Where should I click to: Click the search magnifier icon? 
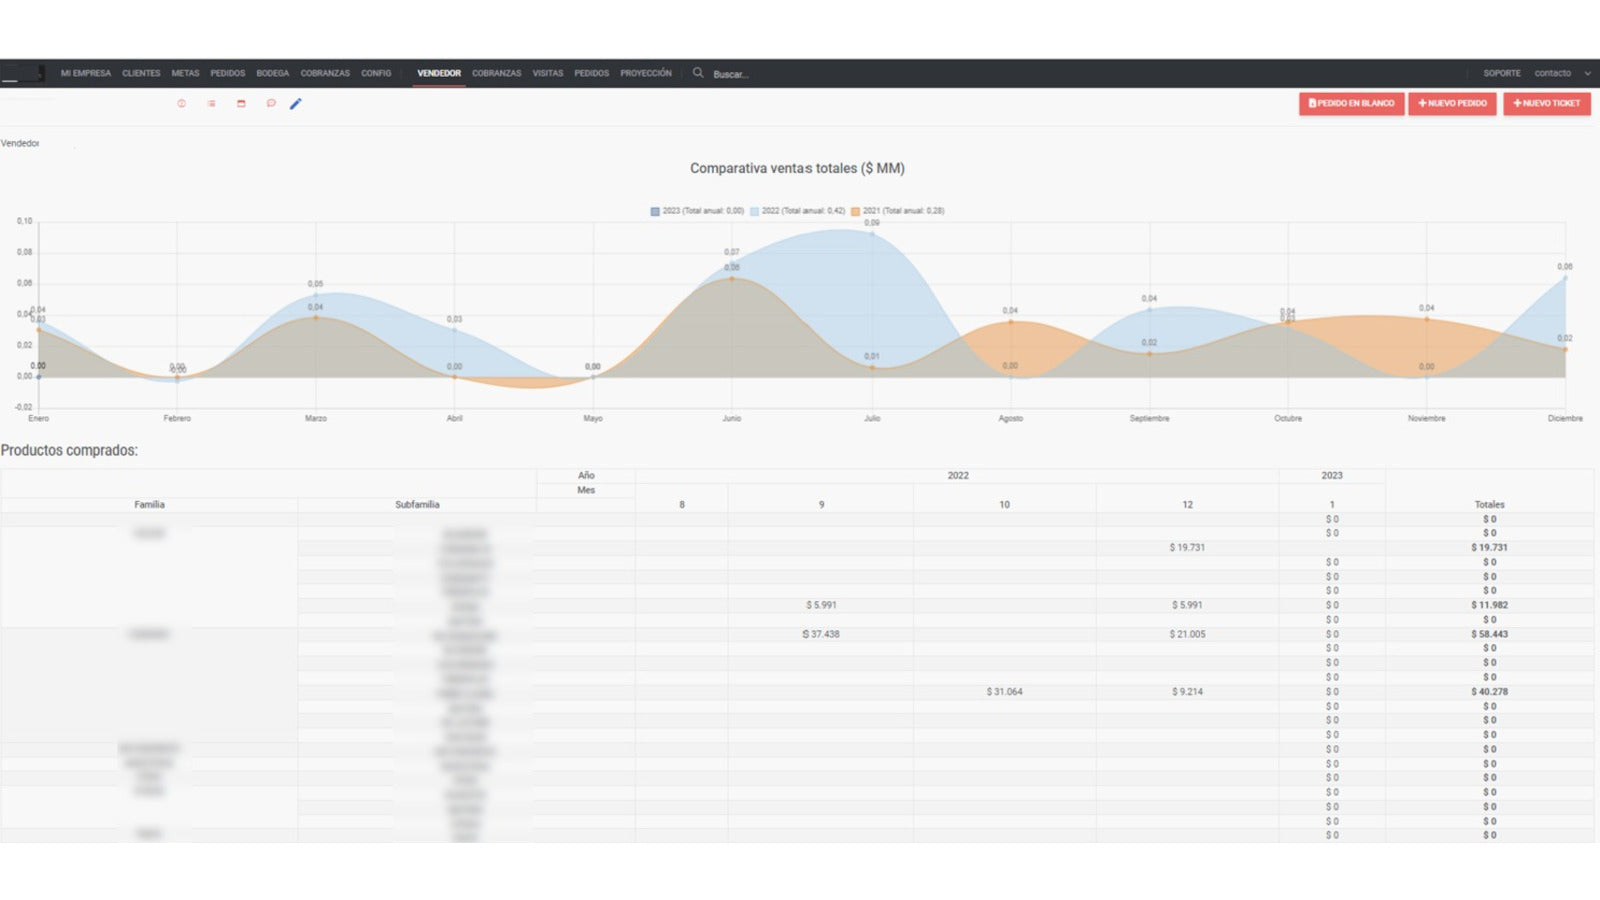tap(698, 73)
